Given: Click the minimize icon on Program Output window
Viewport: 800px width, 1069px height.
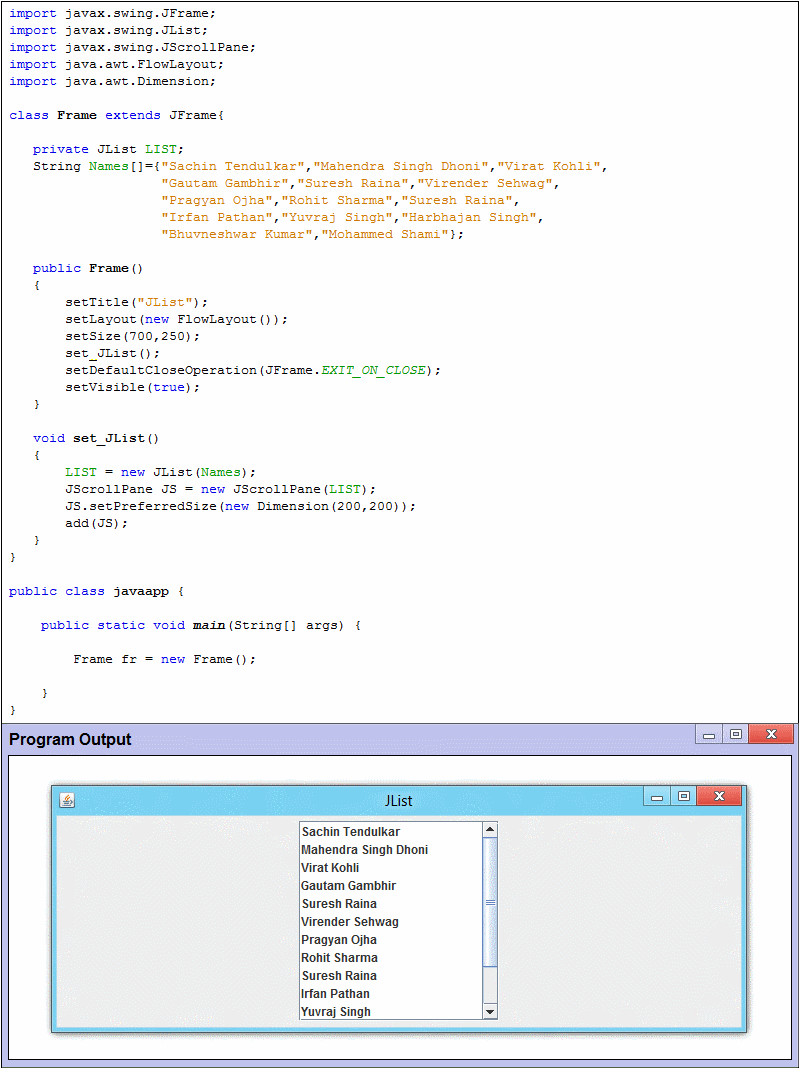Looking at the screenshot, I should tap(709, 733).
